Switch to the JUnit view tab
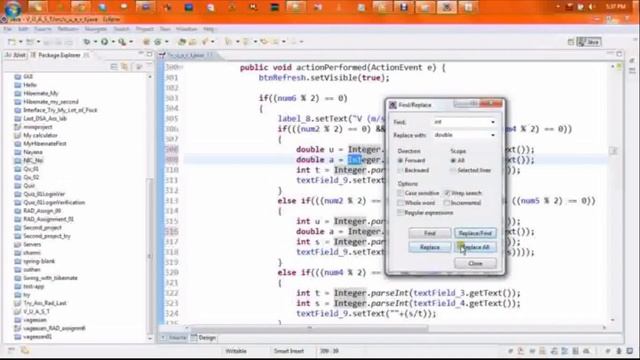 (x=16, y=55)
